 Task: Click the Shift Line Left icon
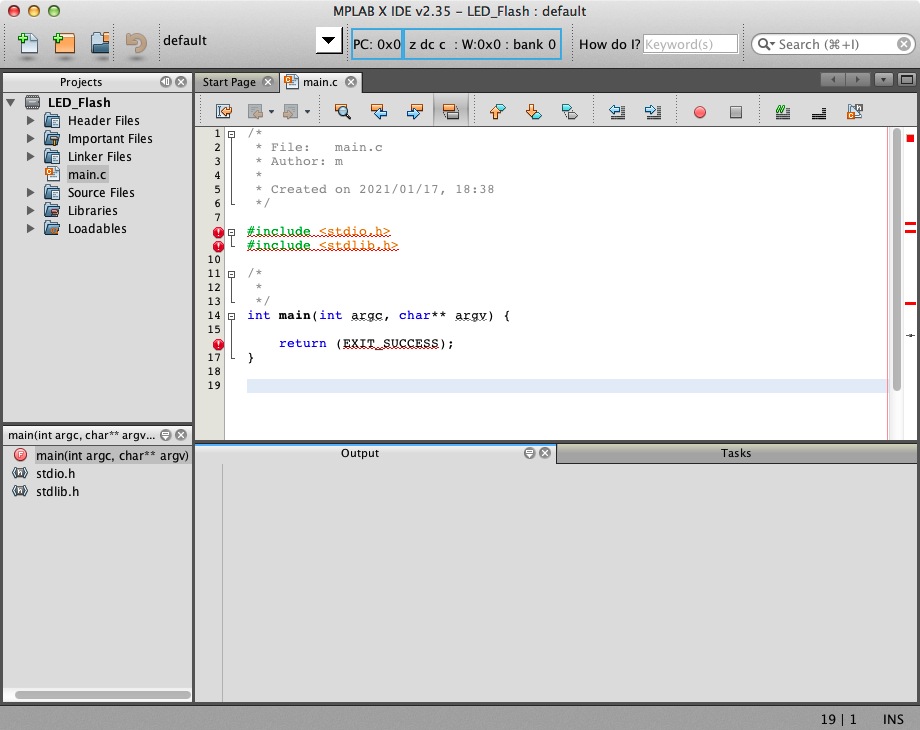[617, 112]
